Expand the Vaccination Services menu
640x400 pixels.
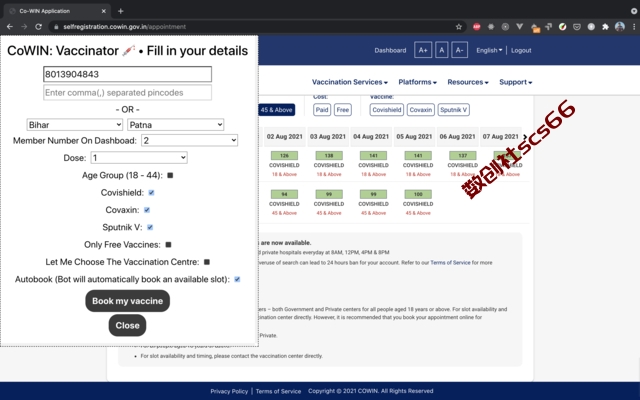(x=350, y=82)
